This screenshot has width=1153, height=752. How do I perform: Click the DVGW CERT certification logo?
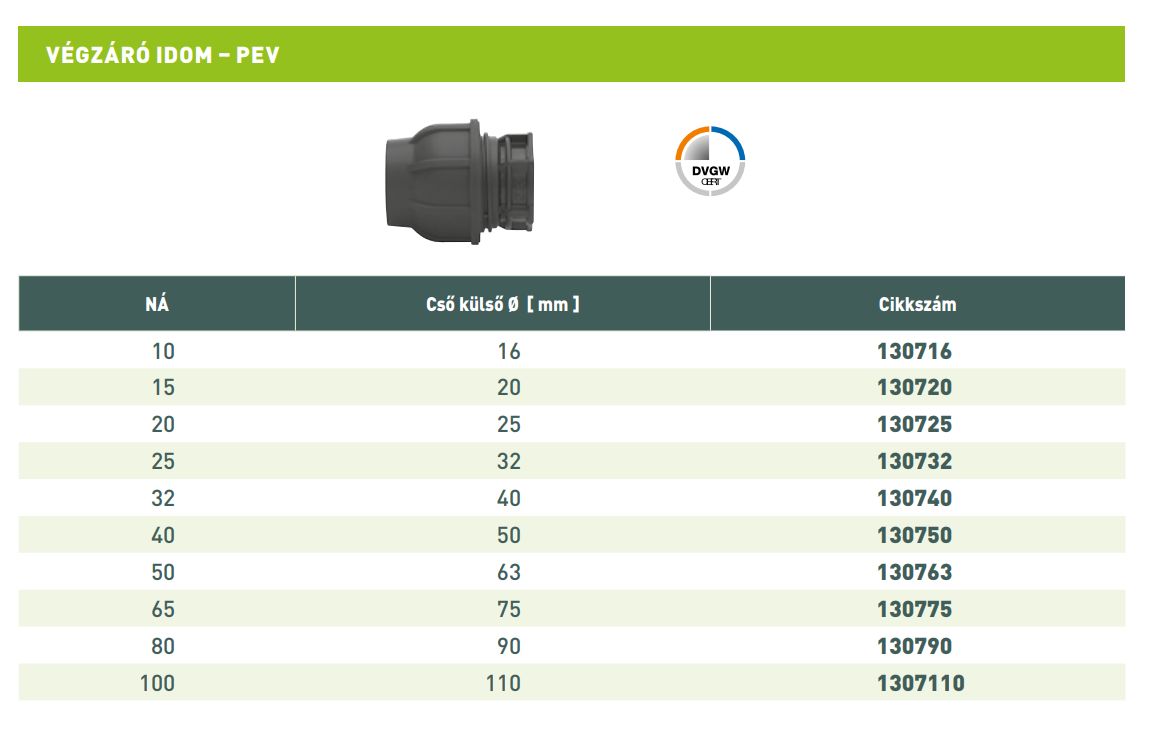pyautogui.click(x=710, y=161)
